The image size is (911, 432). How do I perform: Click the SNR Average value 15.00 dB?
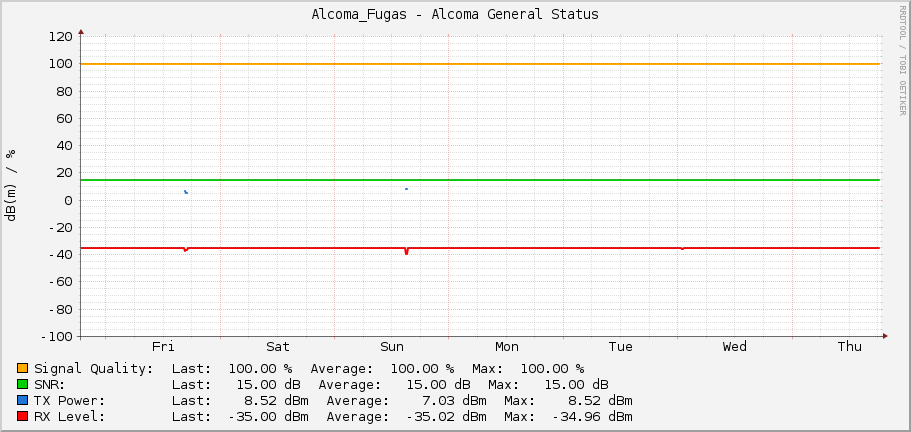[438, 384]
